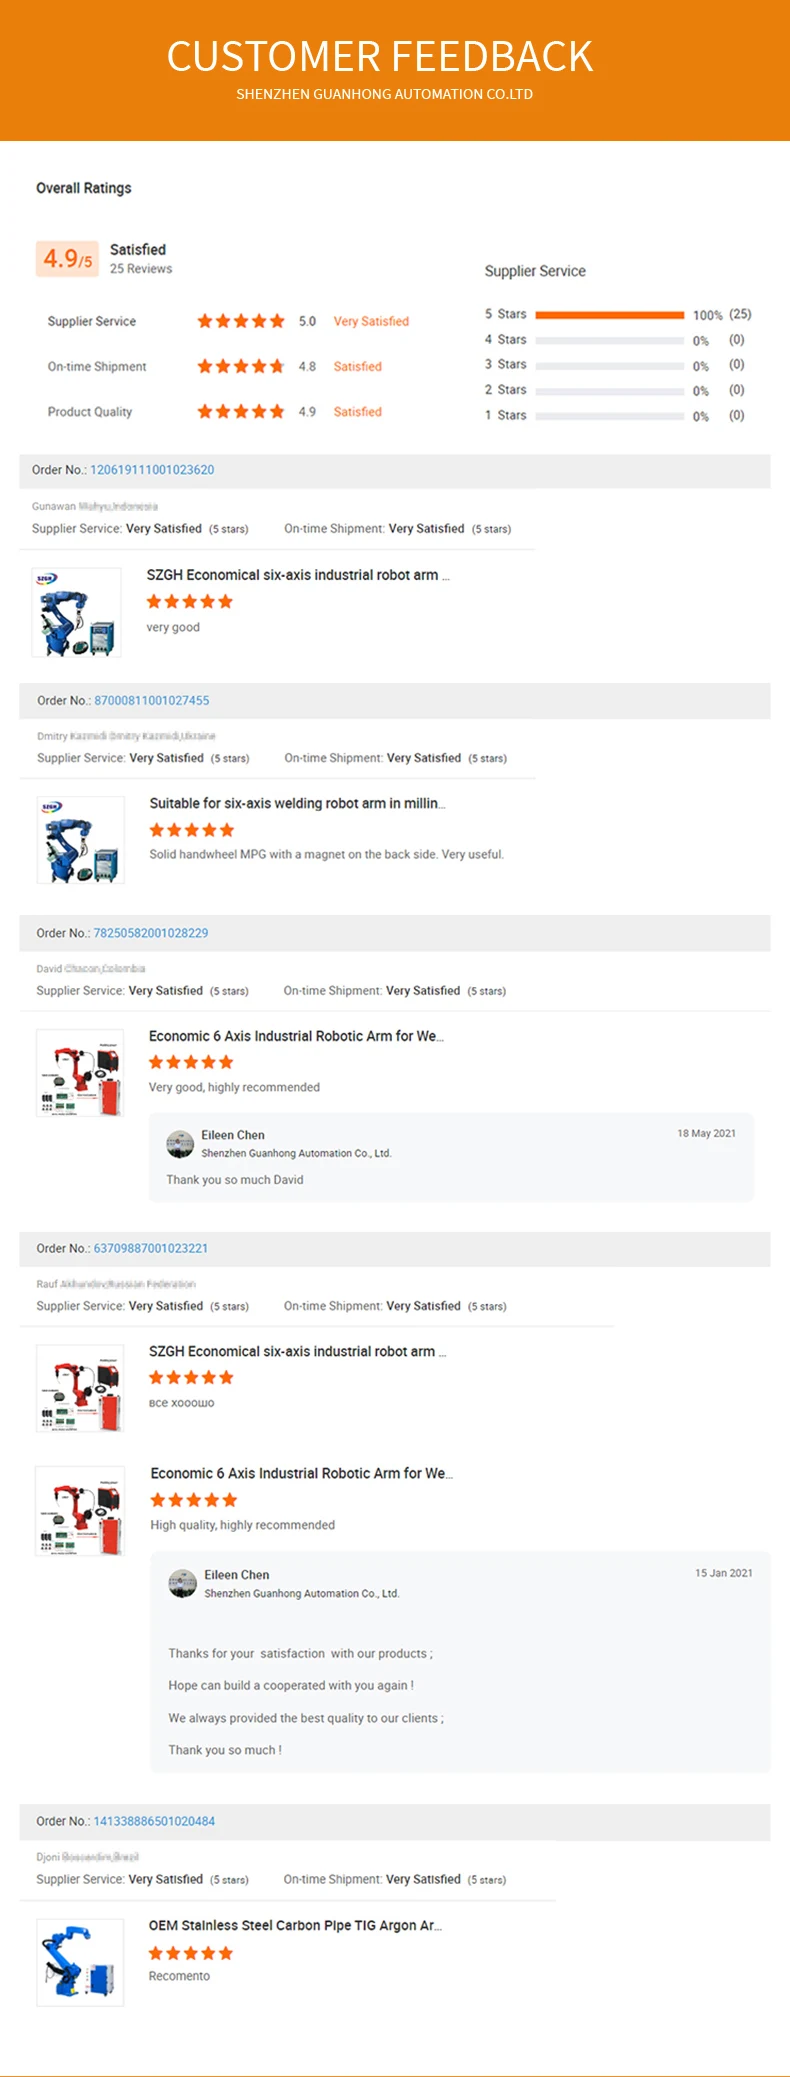This screenshot has width=790, height=2077.
Task: Click Eileen Chen avatar on 18 May 2021 reply
Action: (180, 1144)
